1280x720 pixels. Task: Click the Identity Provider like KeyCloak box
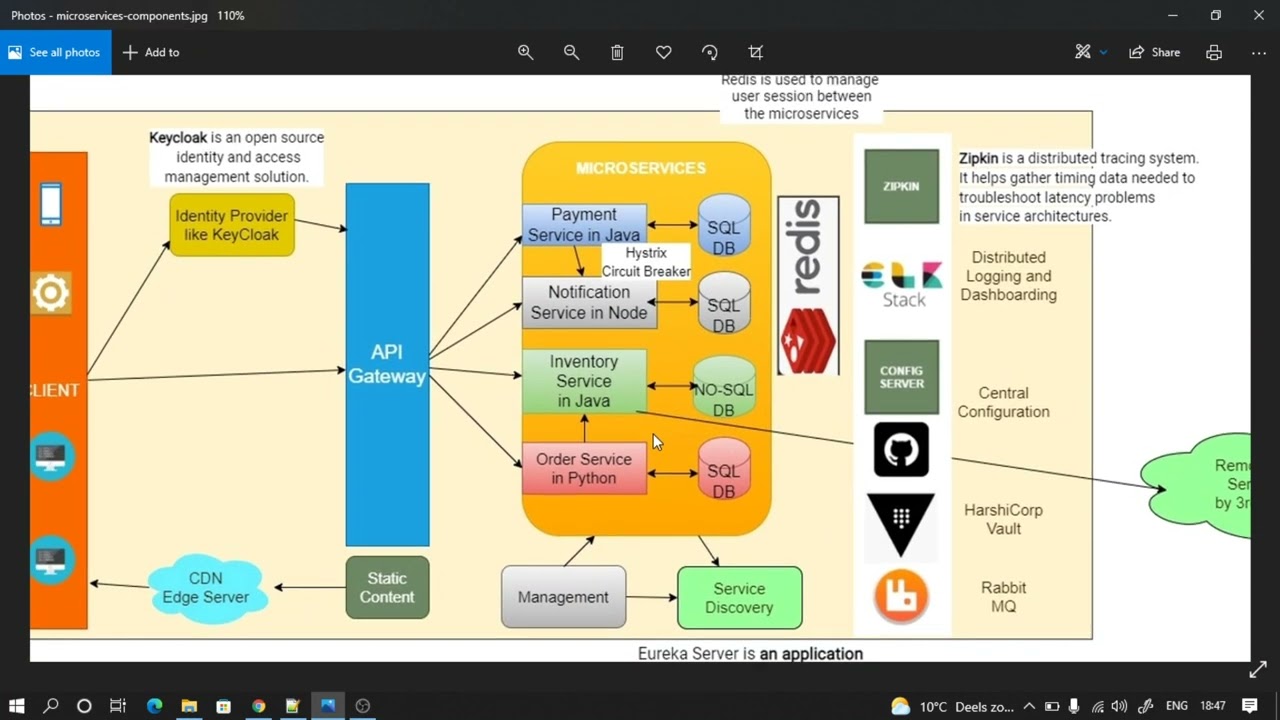point(232,225)
